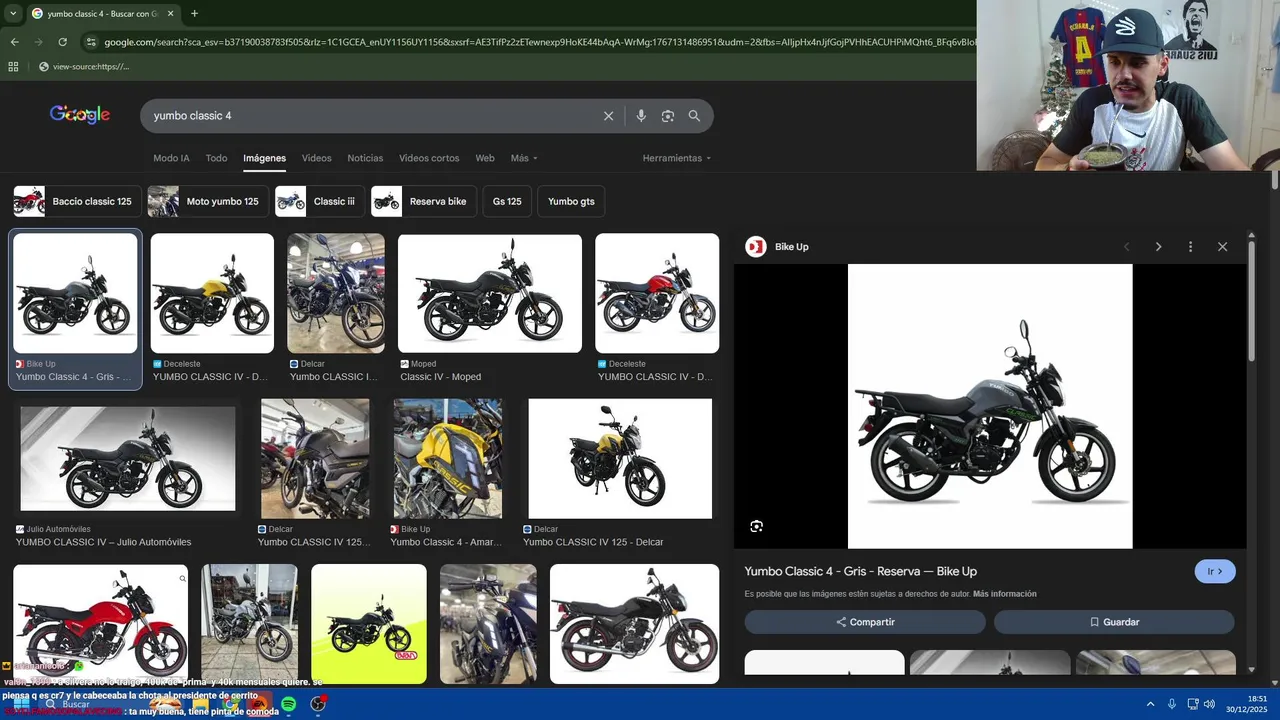This screenshot has height=720, width=1280.
Task: Open Spotify from the taskbar
Action: (288, 704)
